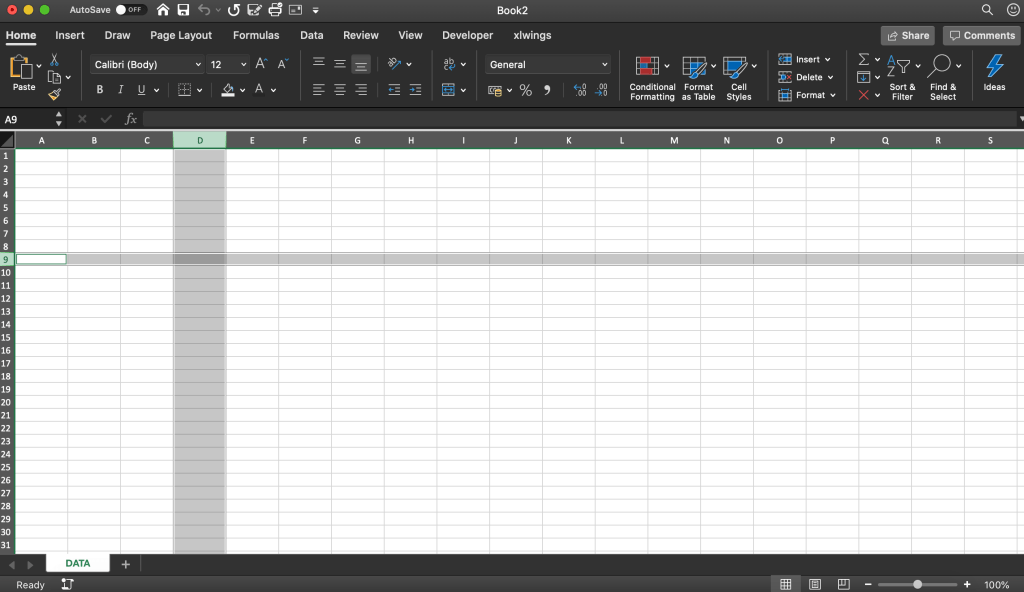This screenshot has width=1024, height=592.
Task: Expand the General number format dropdown
Action: pyautogui.click(x=548, y=64)
